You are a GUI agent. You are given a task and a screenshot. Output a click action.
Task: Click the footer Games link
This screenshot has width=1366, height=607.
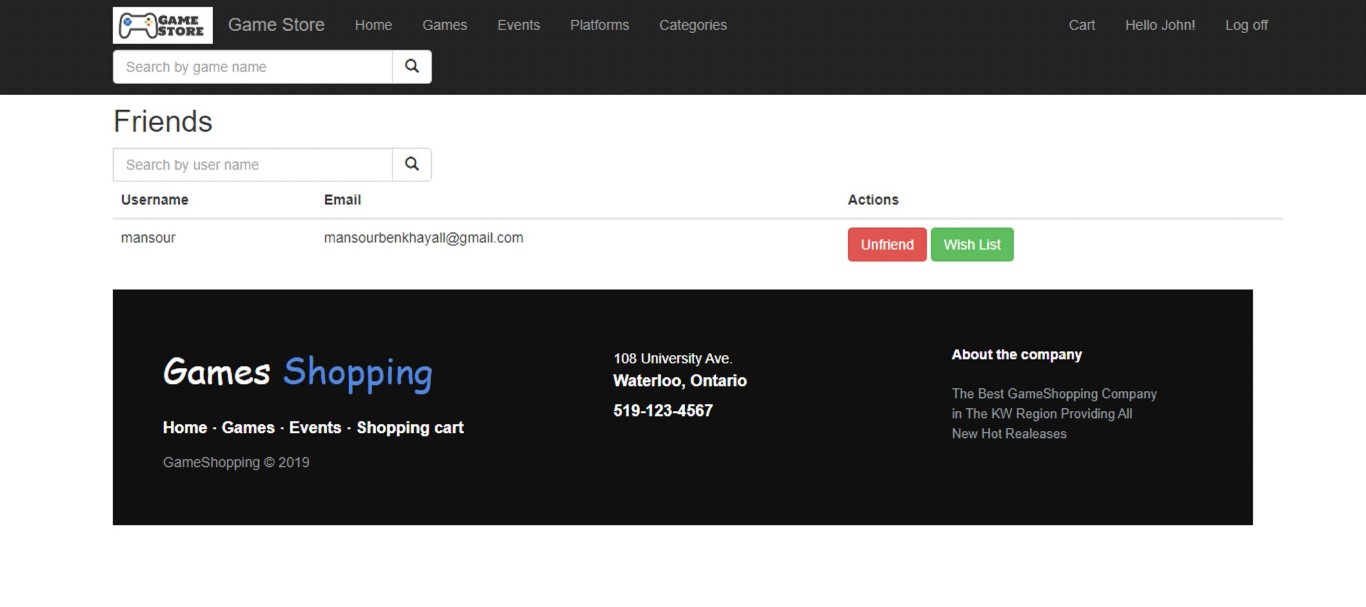click(248, 428)
